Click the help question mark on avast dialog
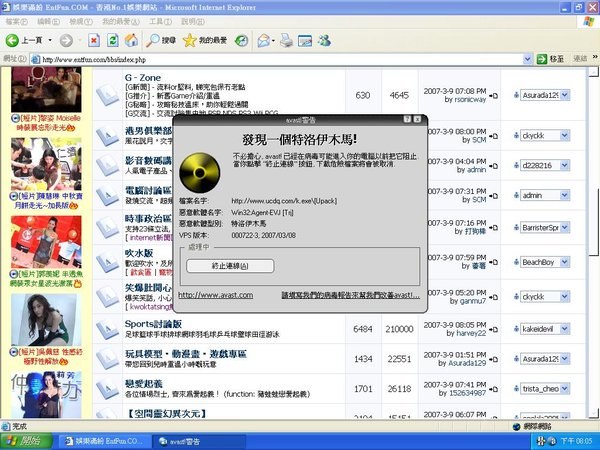The image size is (600, 450). tap(407, 119)
